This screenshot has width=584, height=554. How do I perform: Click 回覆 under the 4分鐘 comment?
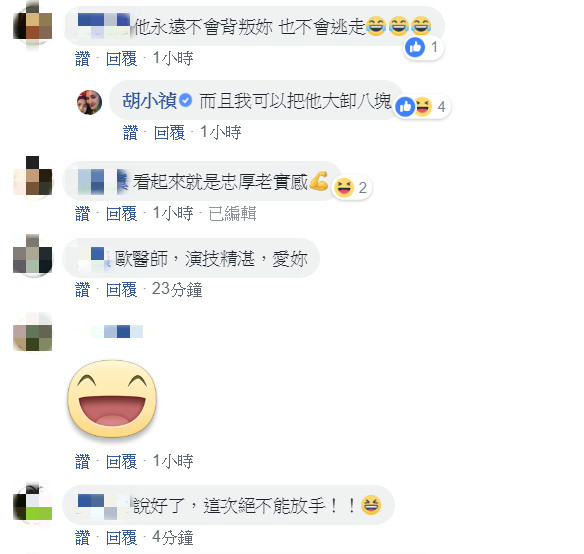(x=121, y=538)
